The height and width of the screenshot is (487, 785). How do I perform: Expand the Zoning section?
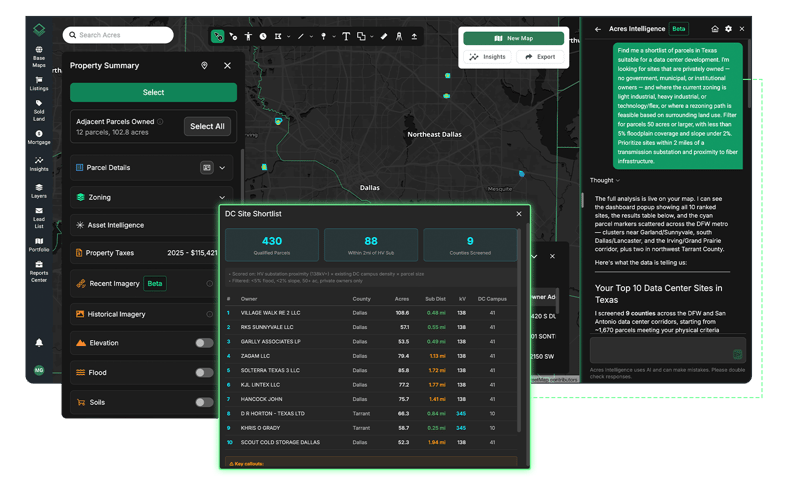pos(222,197)
